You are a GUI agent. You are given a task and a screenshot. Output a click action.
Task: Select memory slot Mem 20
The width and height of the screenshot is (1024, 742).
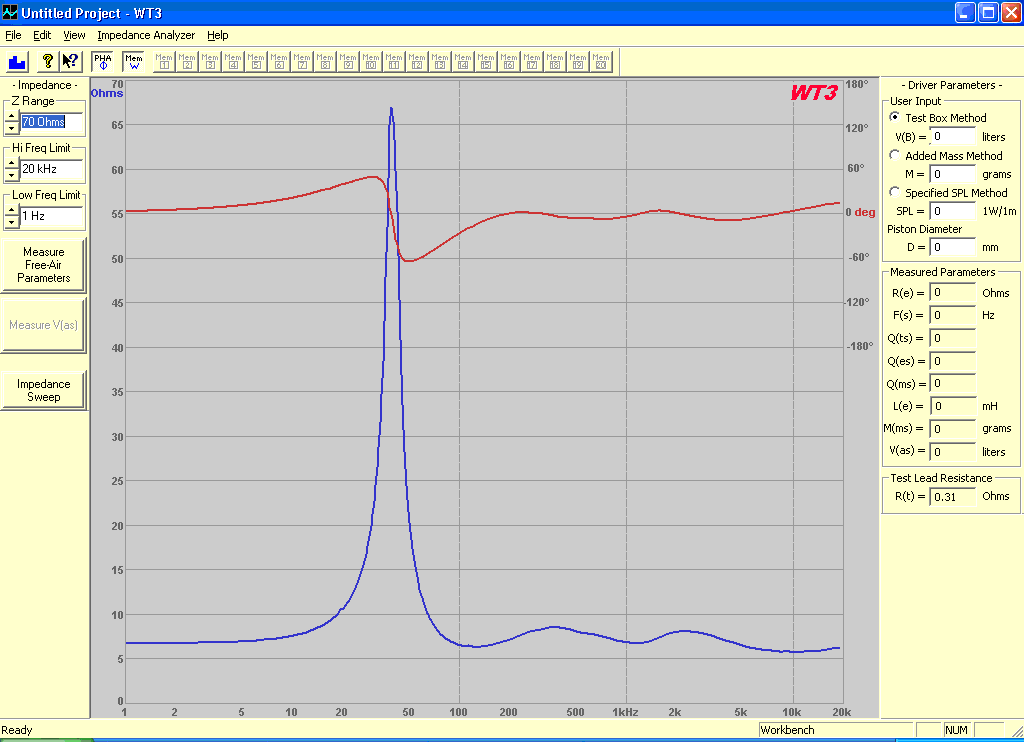[x=600, y=61]
